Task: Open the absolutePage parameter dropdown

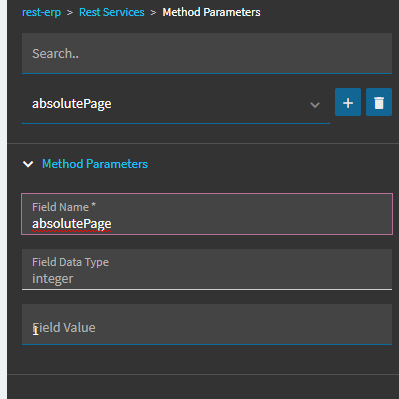Action: pyautogui.click(x=176, y=104)
